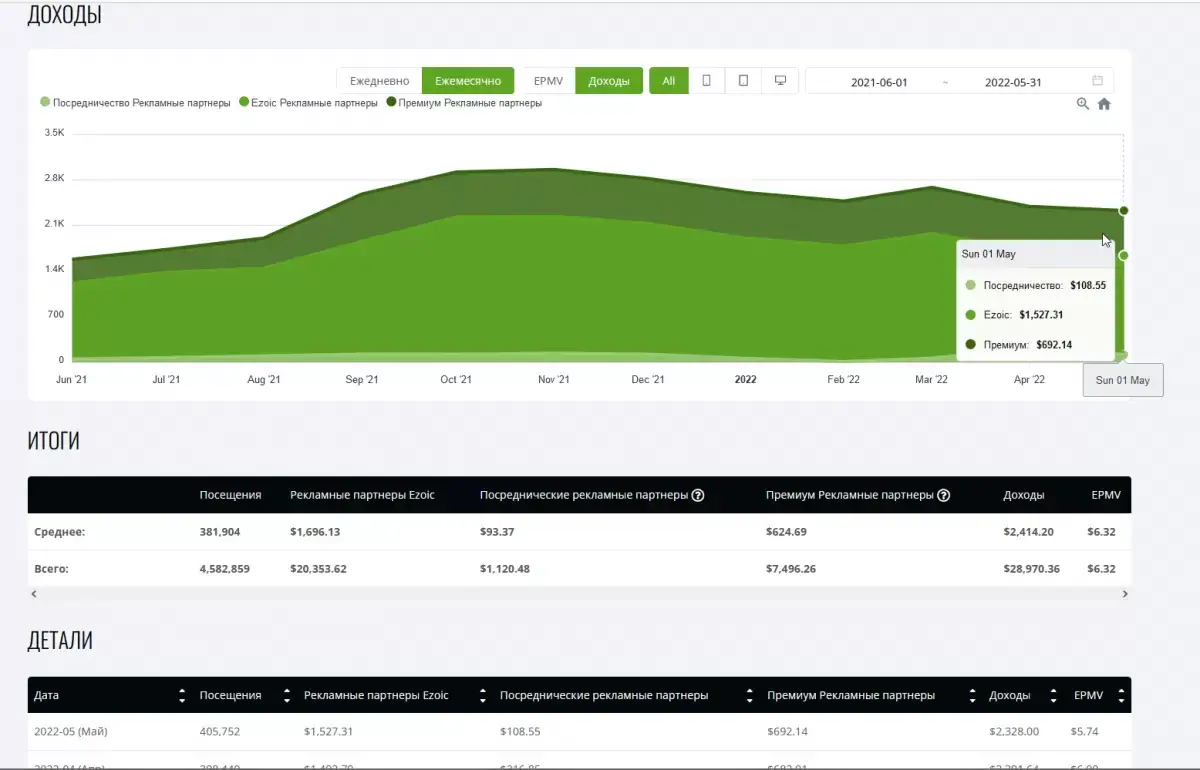Switch chart to Ежедневно view

[379, 81]
